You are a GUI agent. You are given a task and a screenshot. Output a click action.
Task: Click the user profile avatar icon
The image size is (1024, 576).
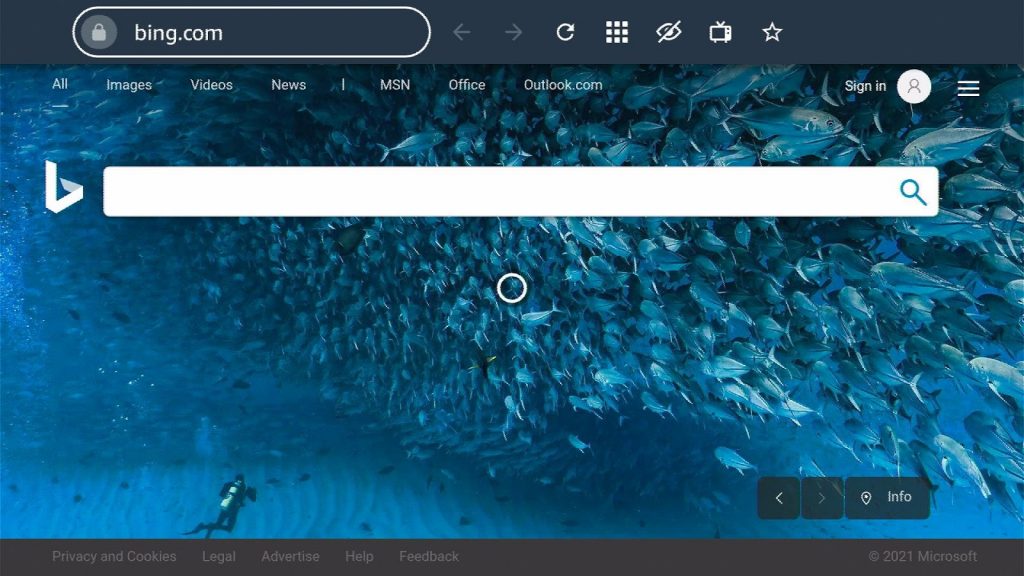tap(914, 86)
